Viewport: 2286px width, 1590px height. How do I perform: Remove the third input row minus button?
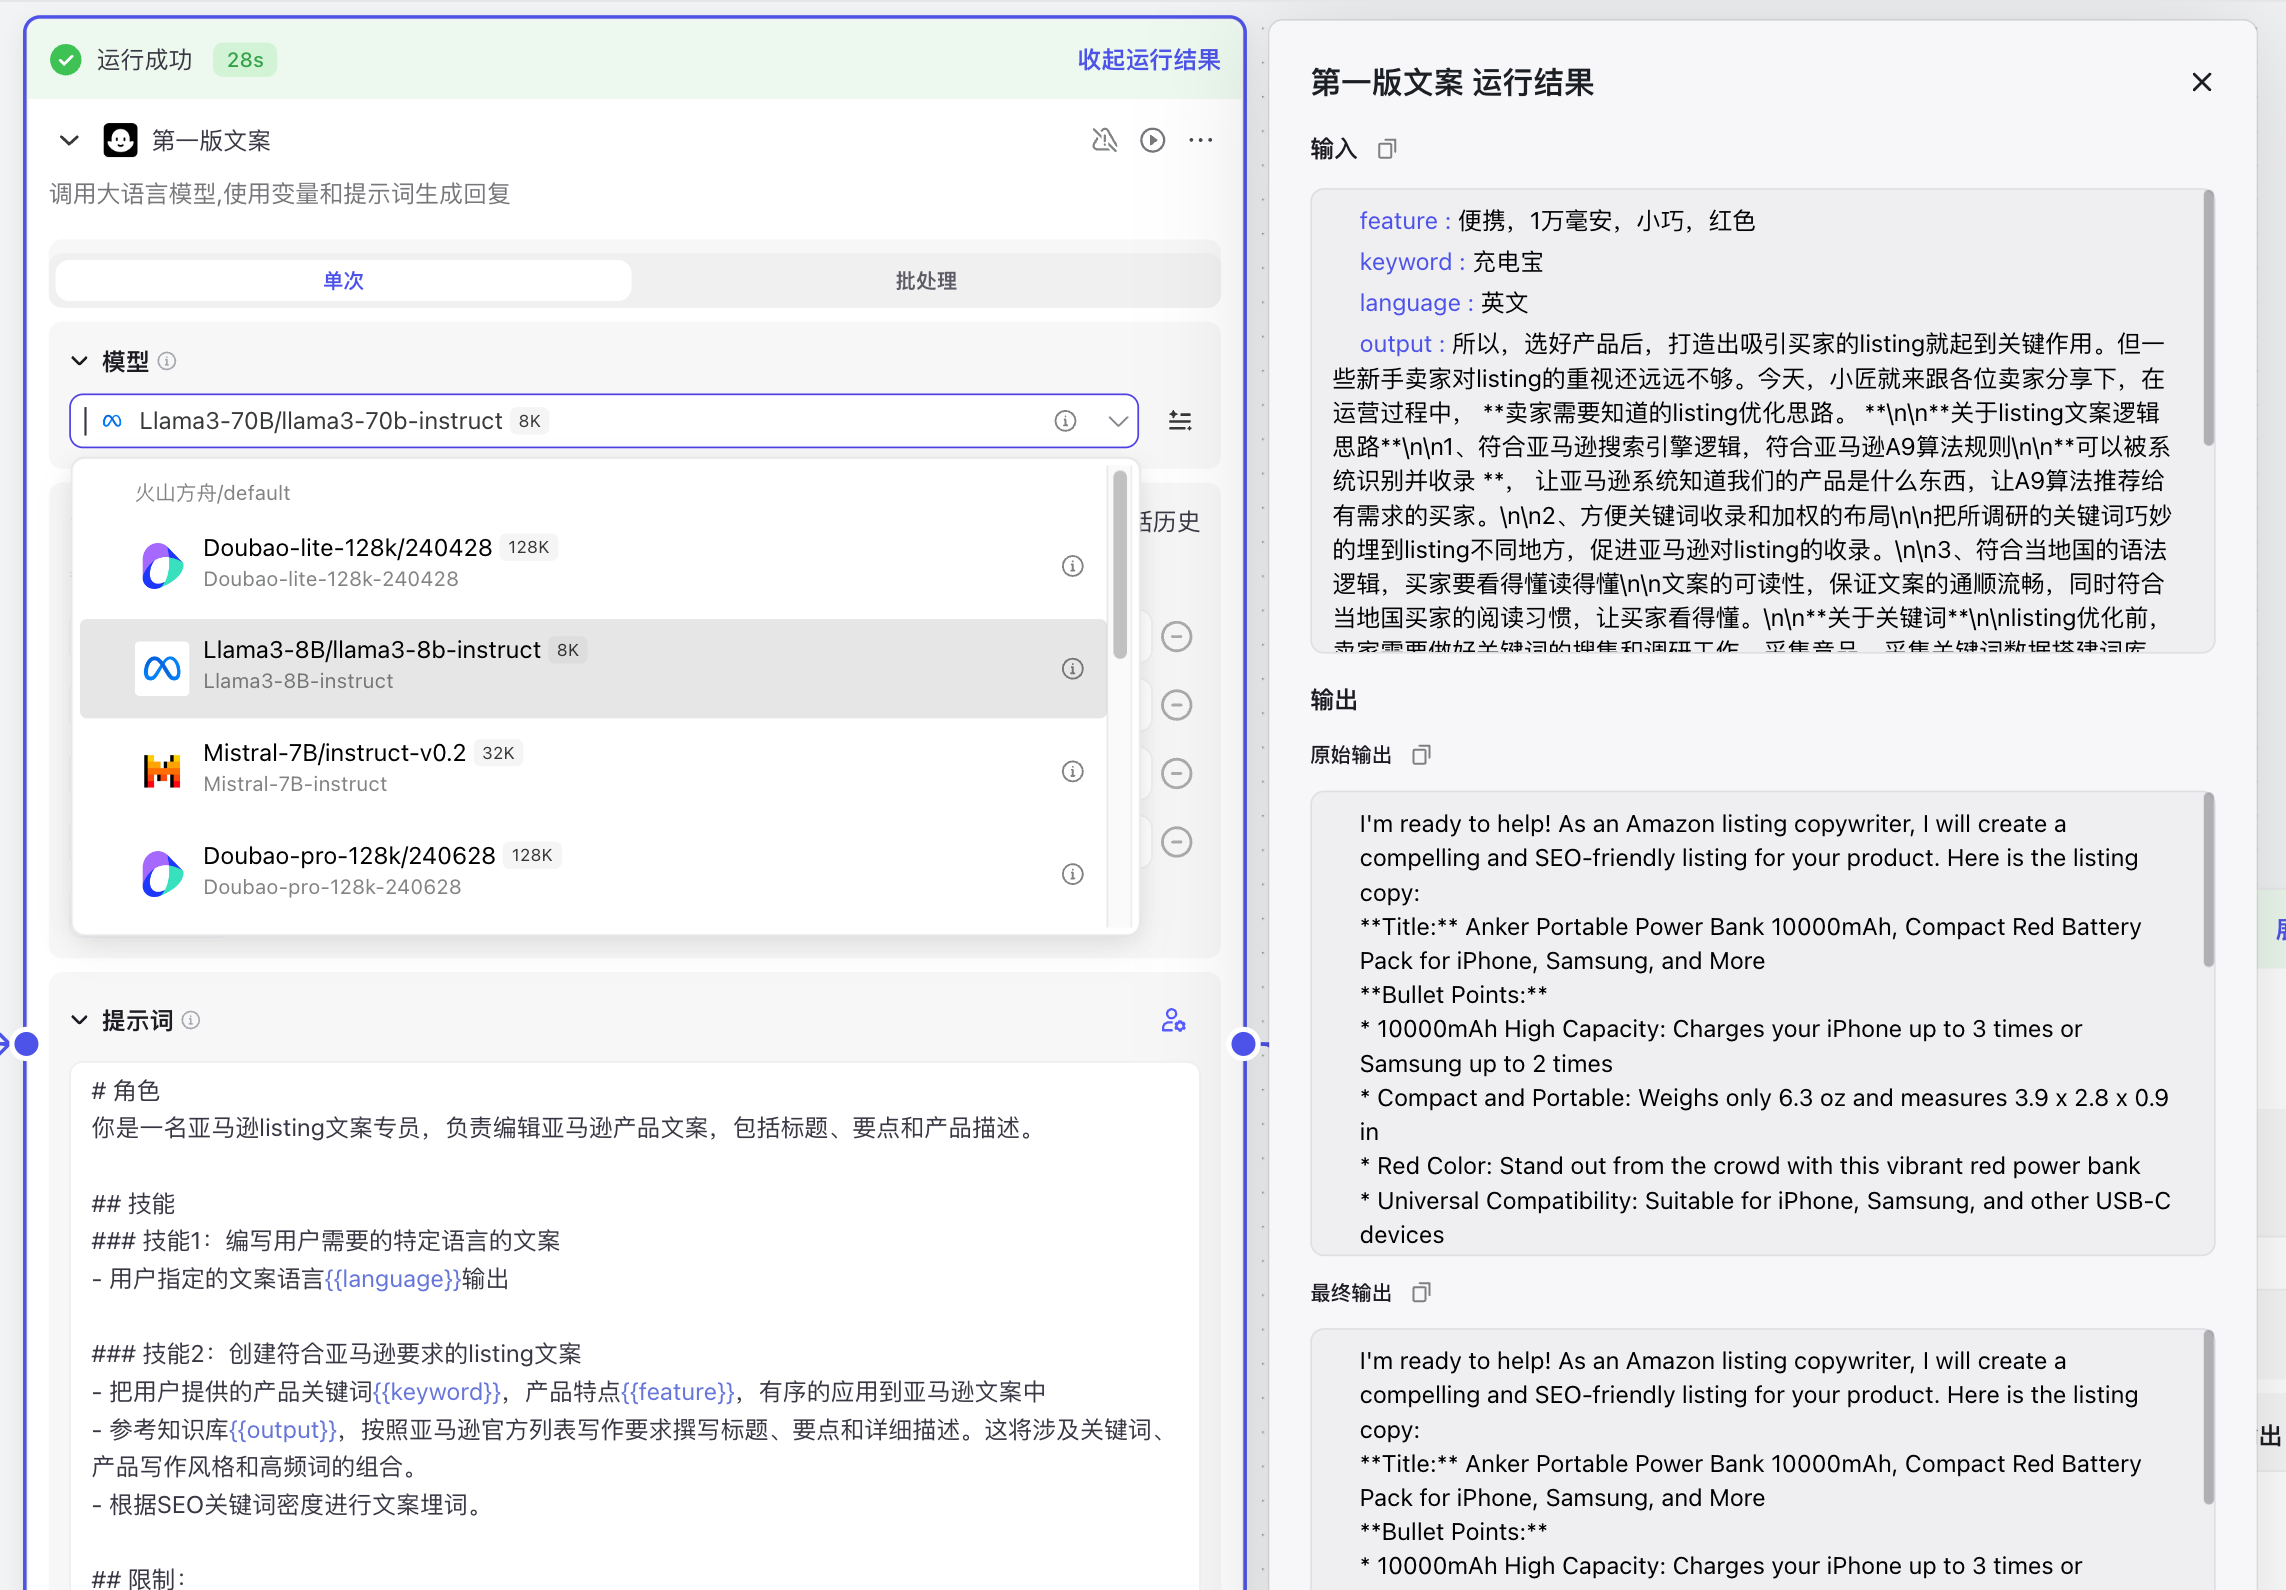tap(1177, 773)
